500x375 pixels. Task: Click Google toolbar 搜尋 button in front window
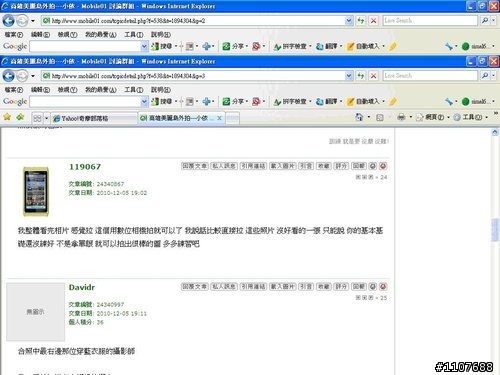click(162, 101)
